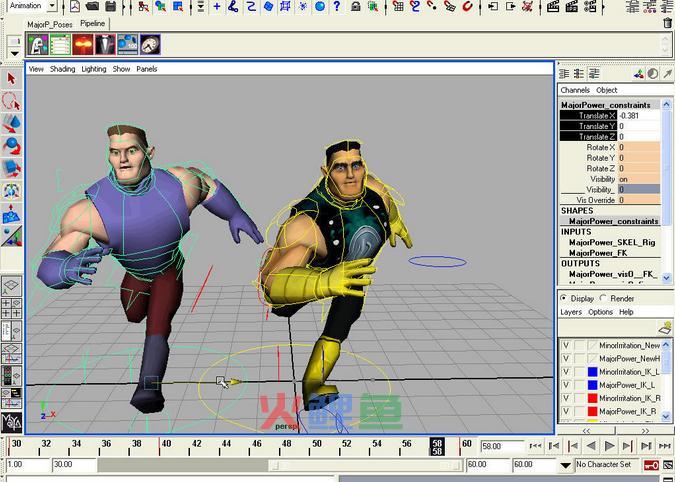The height and width of the screenshot is (482, 675).
Task: Toggle visibility V of MajorPower_IK_L layer
Action: [566, 385]
